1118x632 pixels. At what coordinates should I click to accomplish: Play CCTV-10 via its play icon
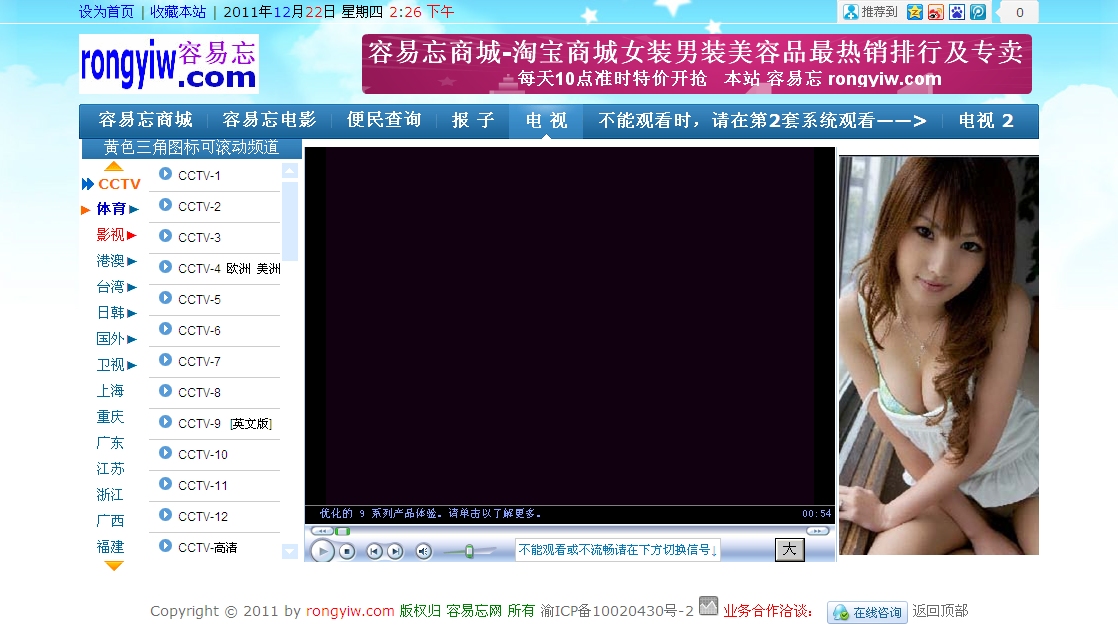pos(165,453)
